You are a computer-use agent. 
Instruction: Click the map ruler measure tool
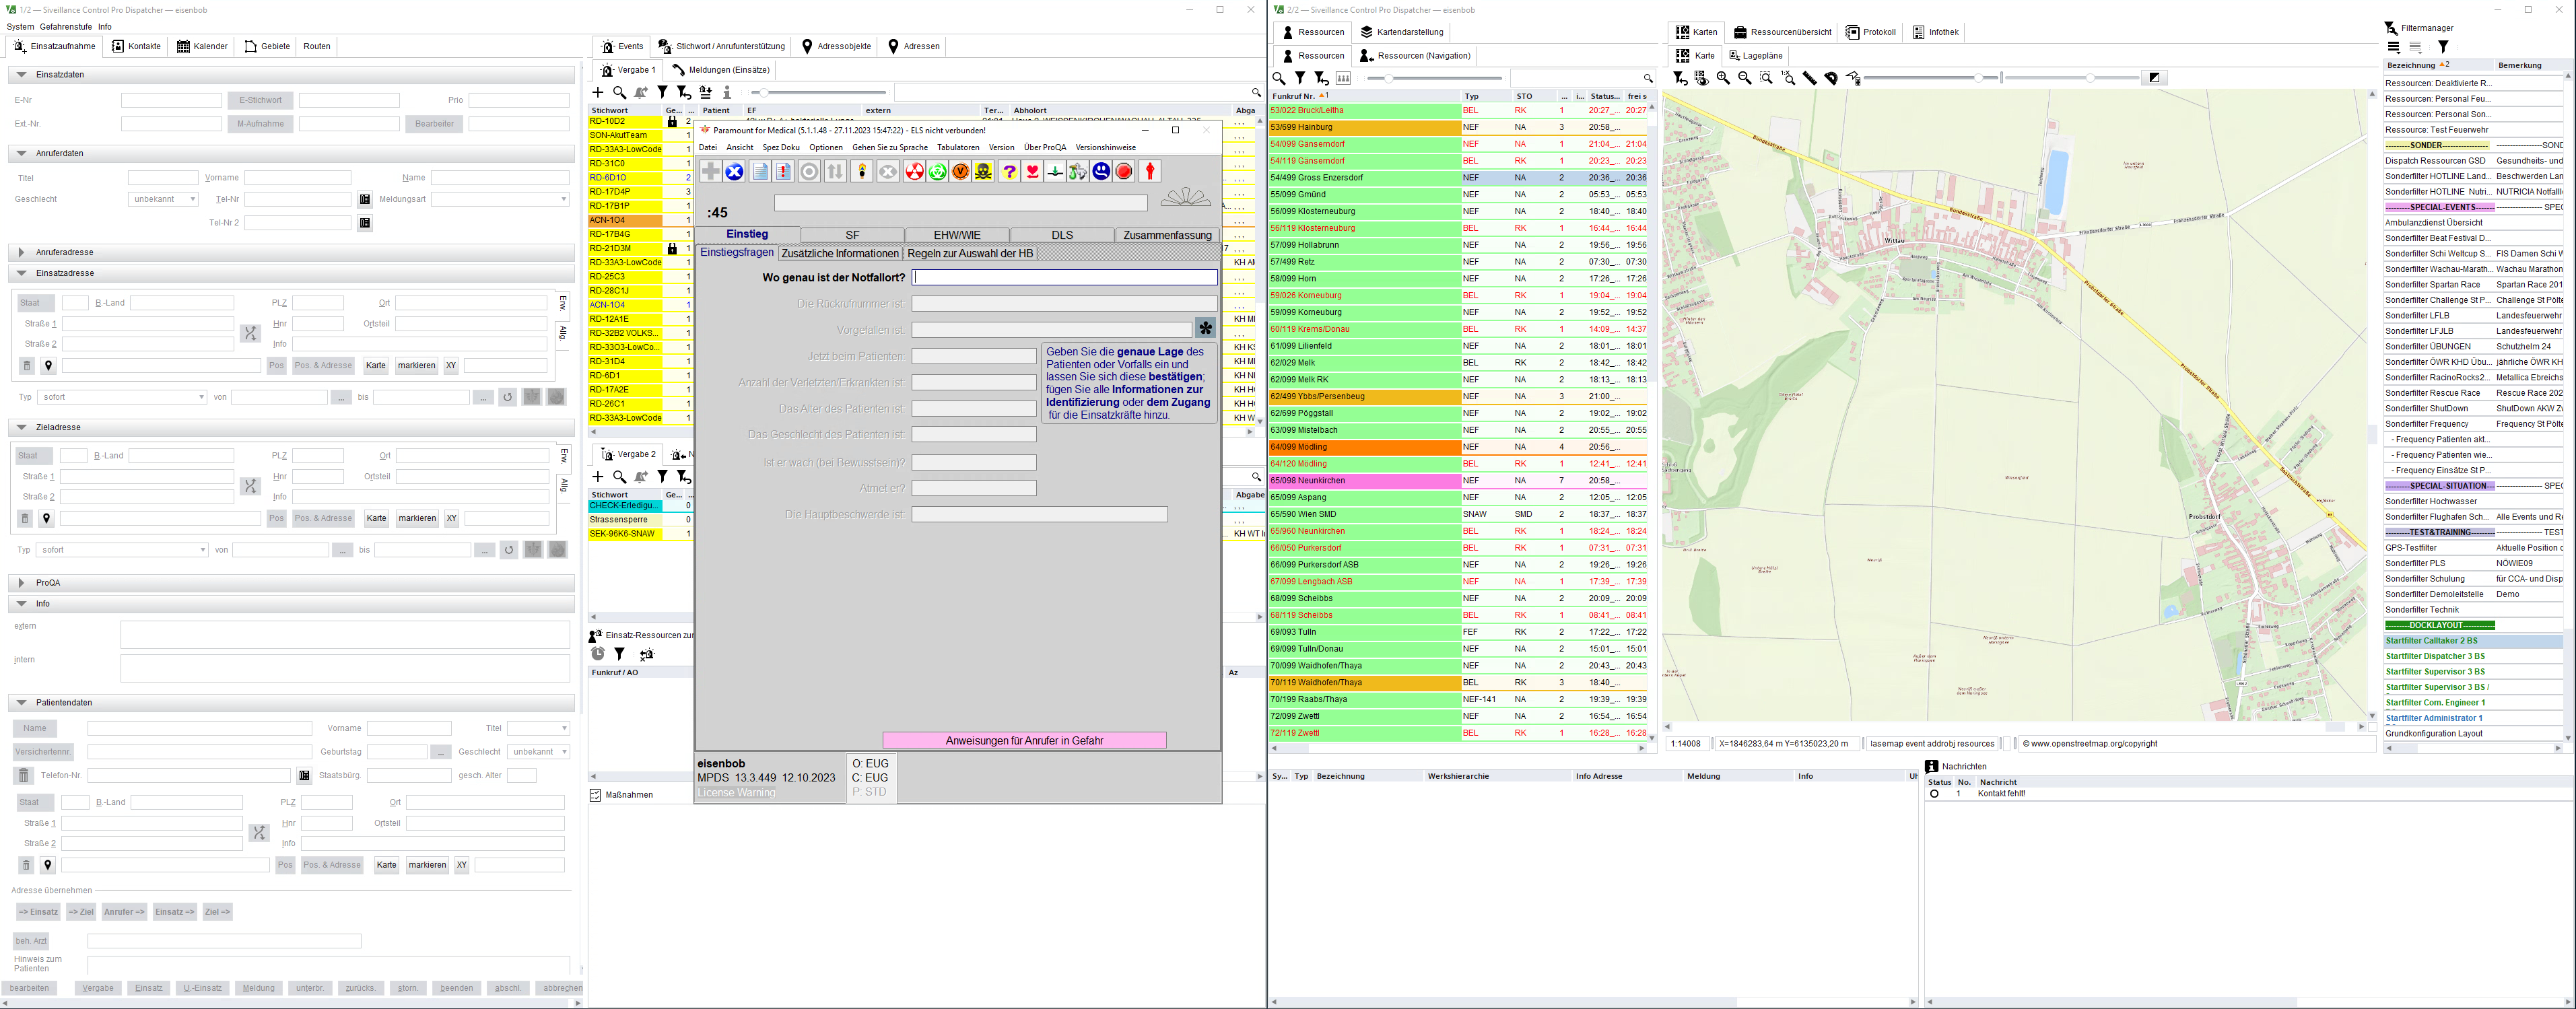click(1810, 78)
